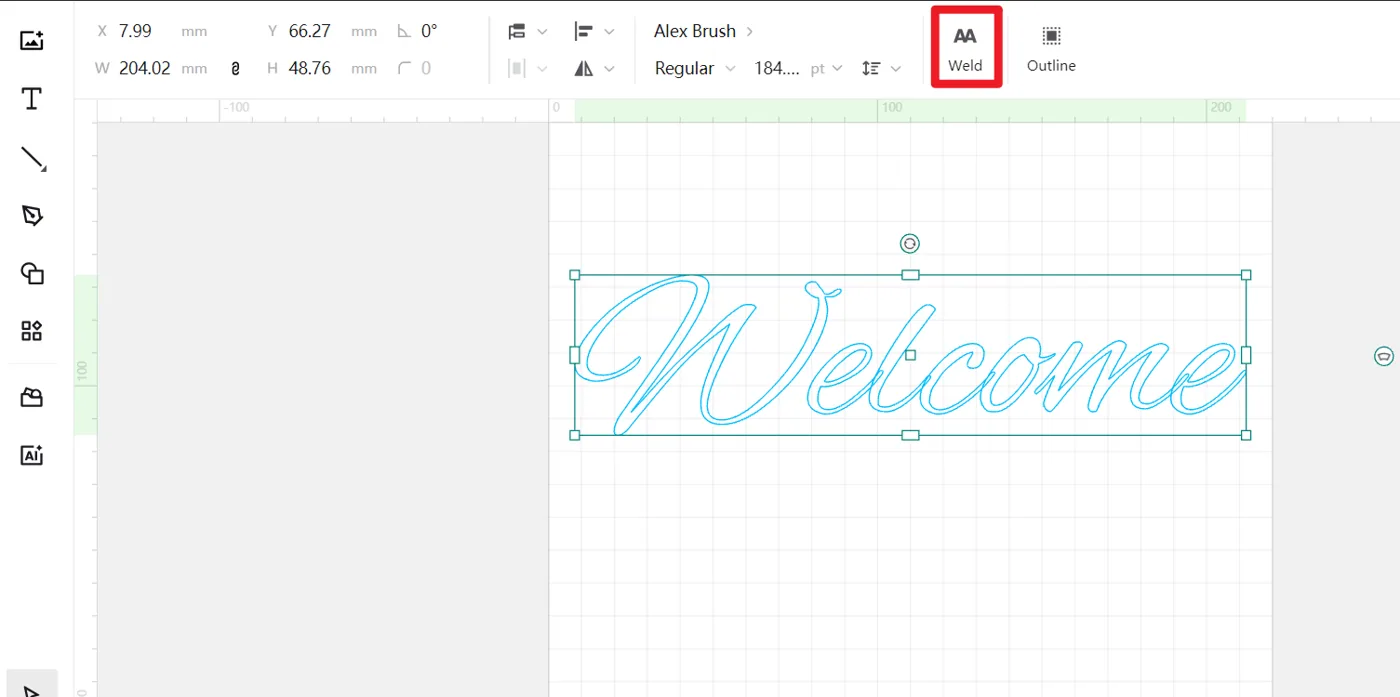Open the line spacing options
Image resolution: width=1400 pixels, height=697 pixels.
click(881, 69)
